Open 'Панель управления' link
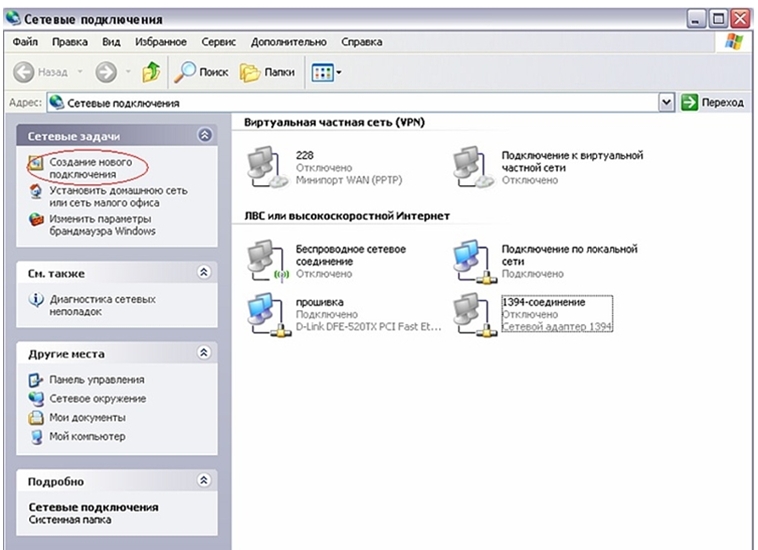Screen dimensions: 758x550 click(x=96, y=380)
